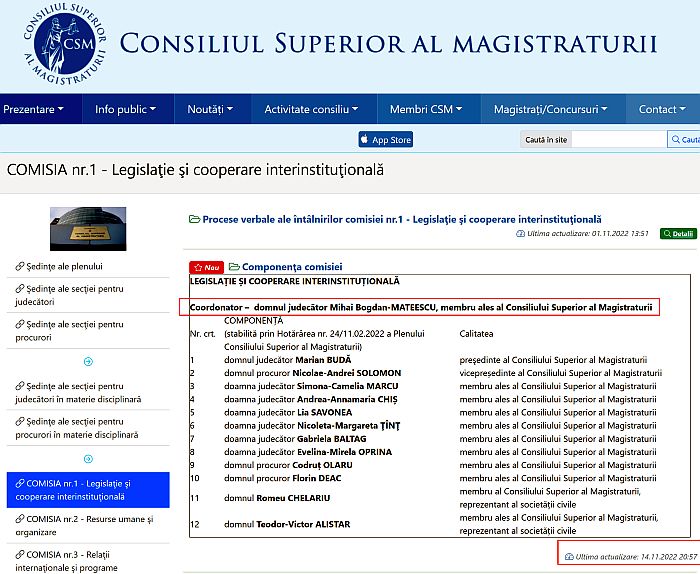Open the 'Componența comisiei' link

pos(292,266)
